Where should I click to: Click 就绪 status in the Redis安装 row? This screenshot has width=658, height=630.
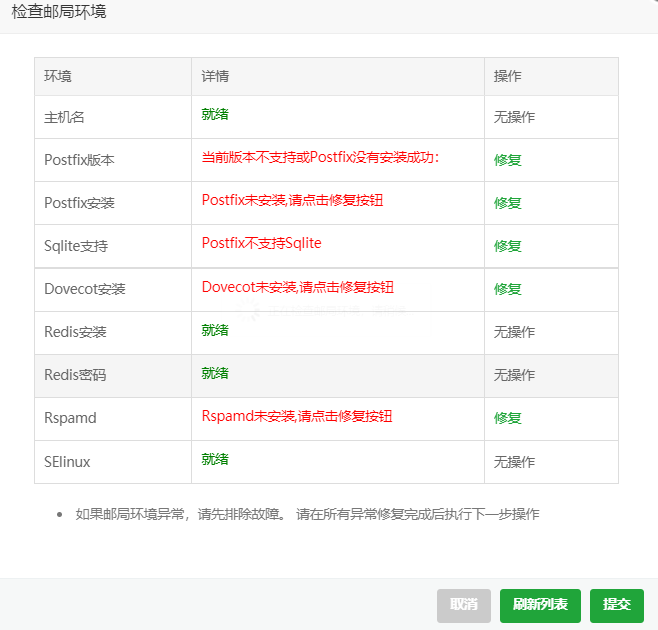pyautogui.click(x=215, y=330)
